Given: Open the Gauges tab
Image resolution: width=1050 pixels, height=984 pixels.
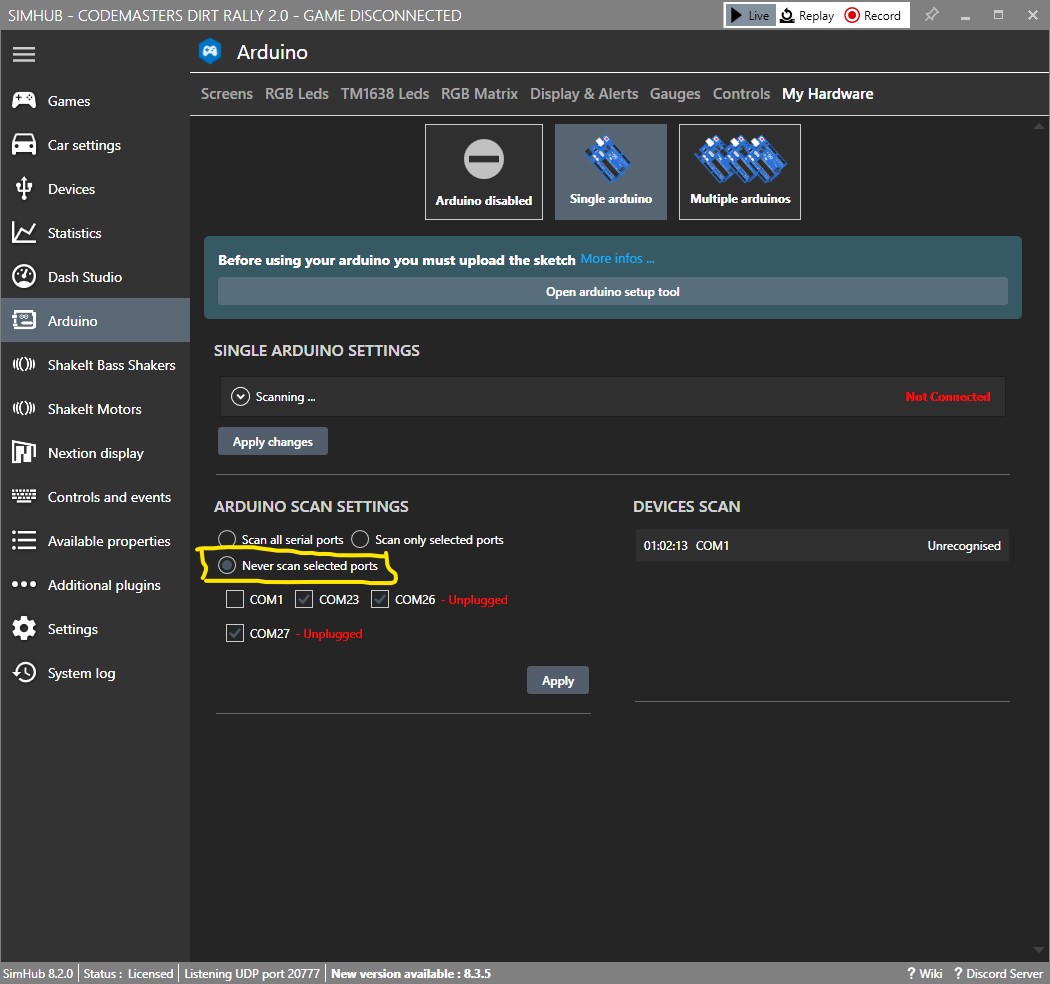Looking at the screenshot, I should (x=675, y=94).
